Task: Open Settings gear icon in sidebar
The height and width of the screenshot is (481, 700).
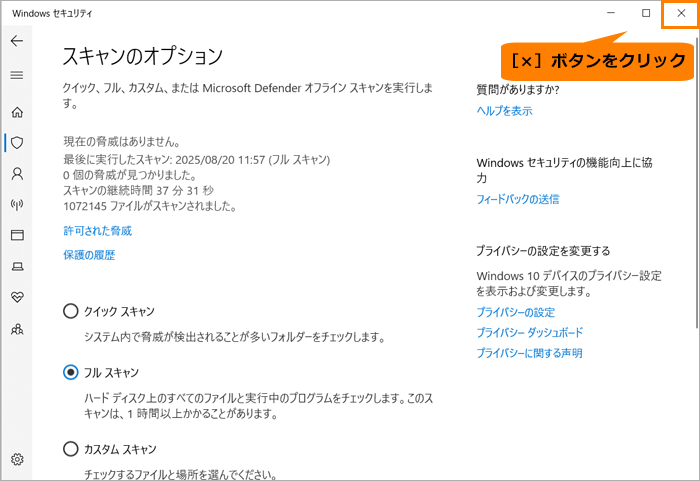Action: tap(17, 459)
